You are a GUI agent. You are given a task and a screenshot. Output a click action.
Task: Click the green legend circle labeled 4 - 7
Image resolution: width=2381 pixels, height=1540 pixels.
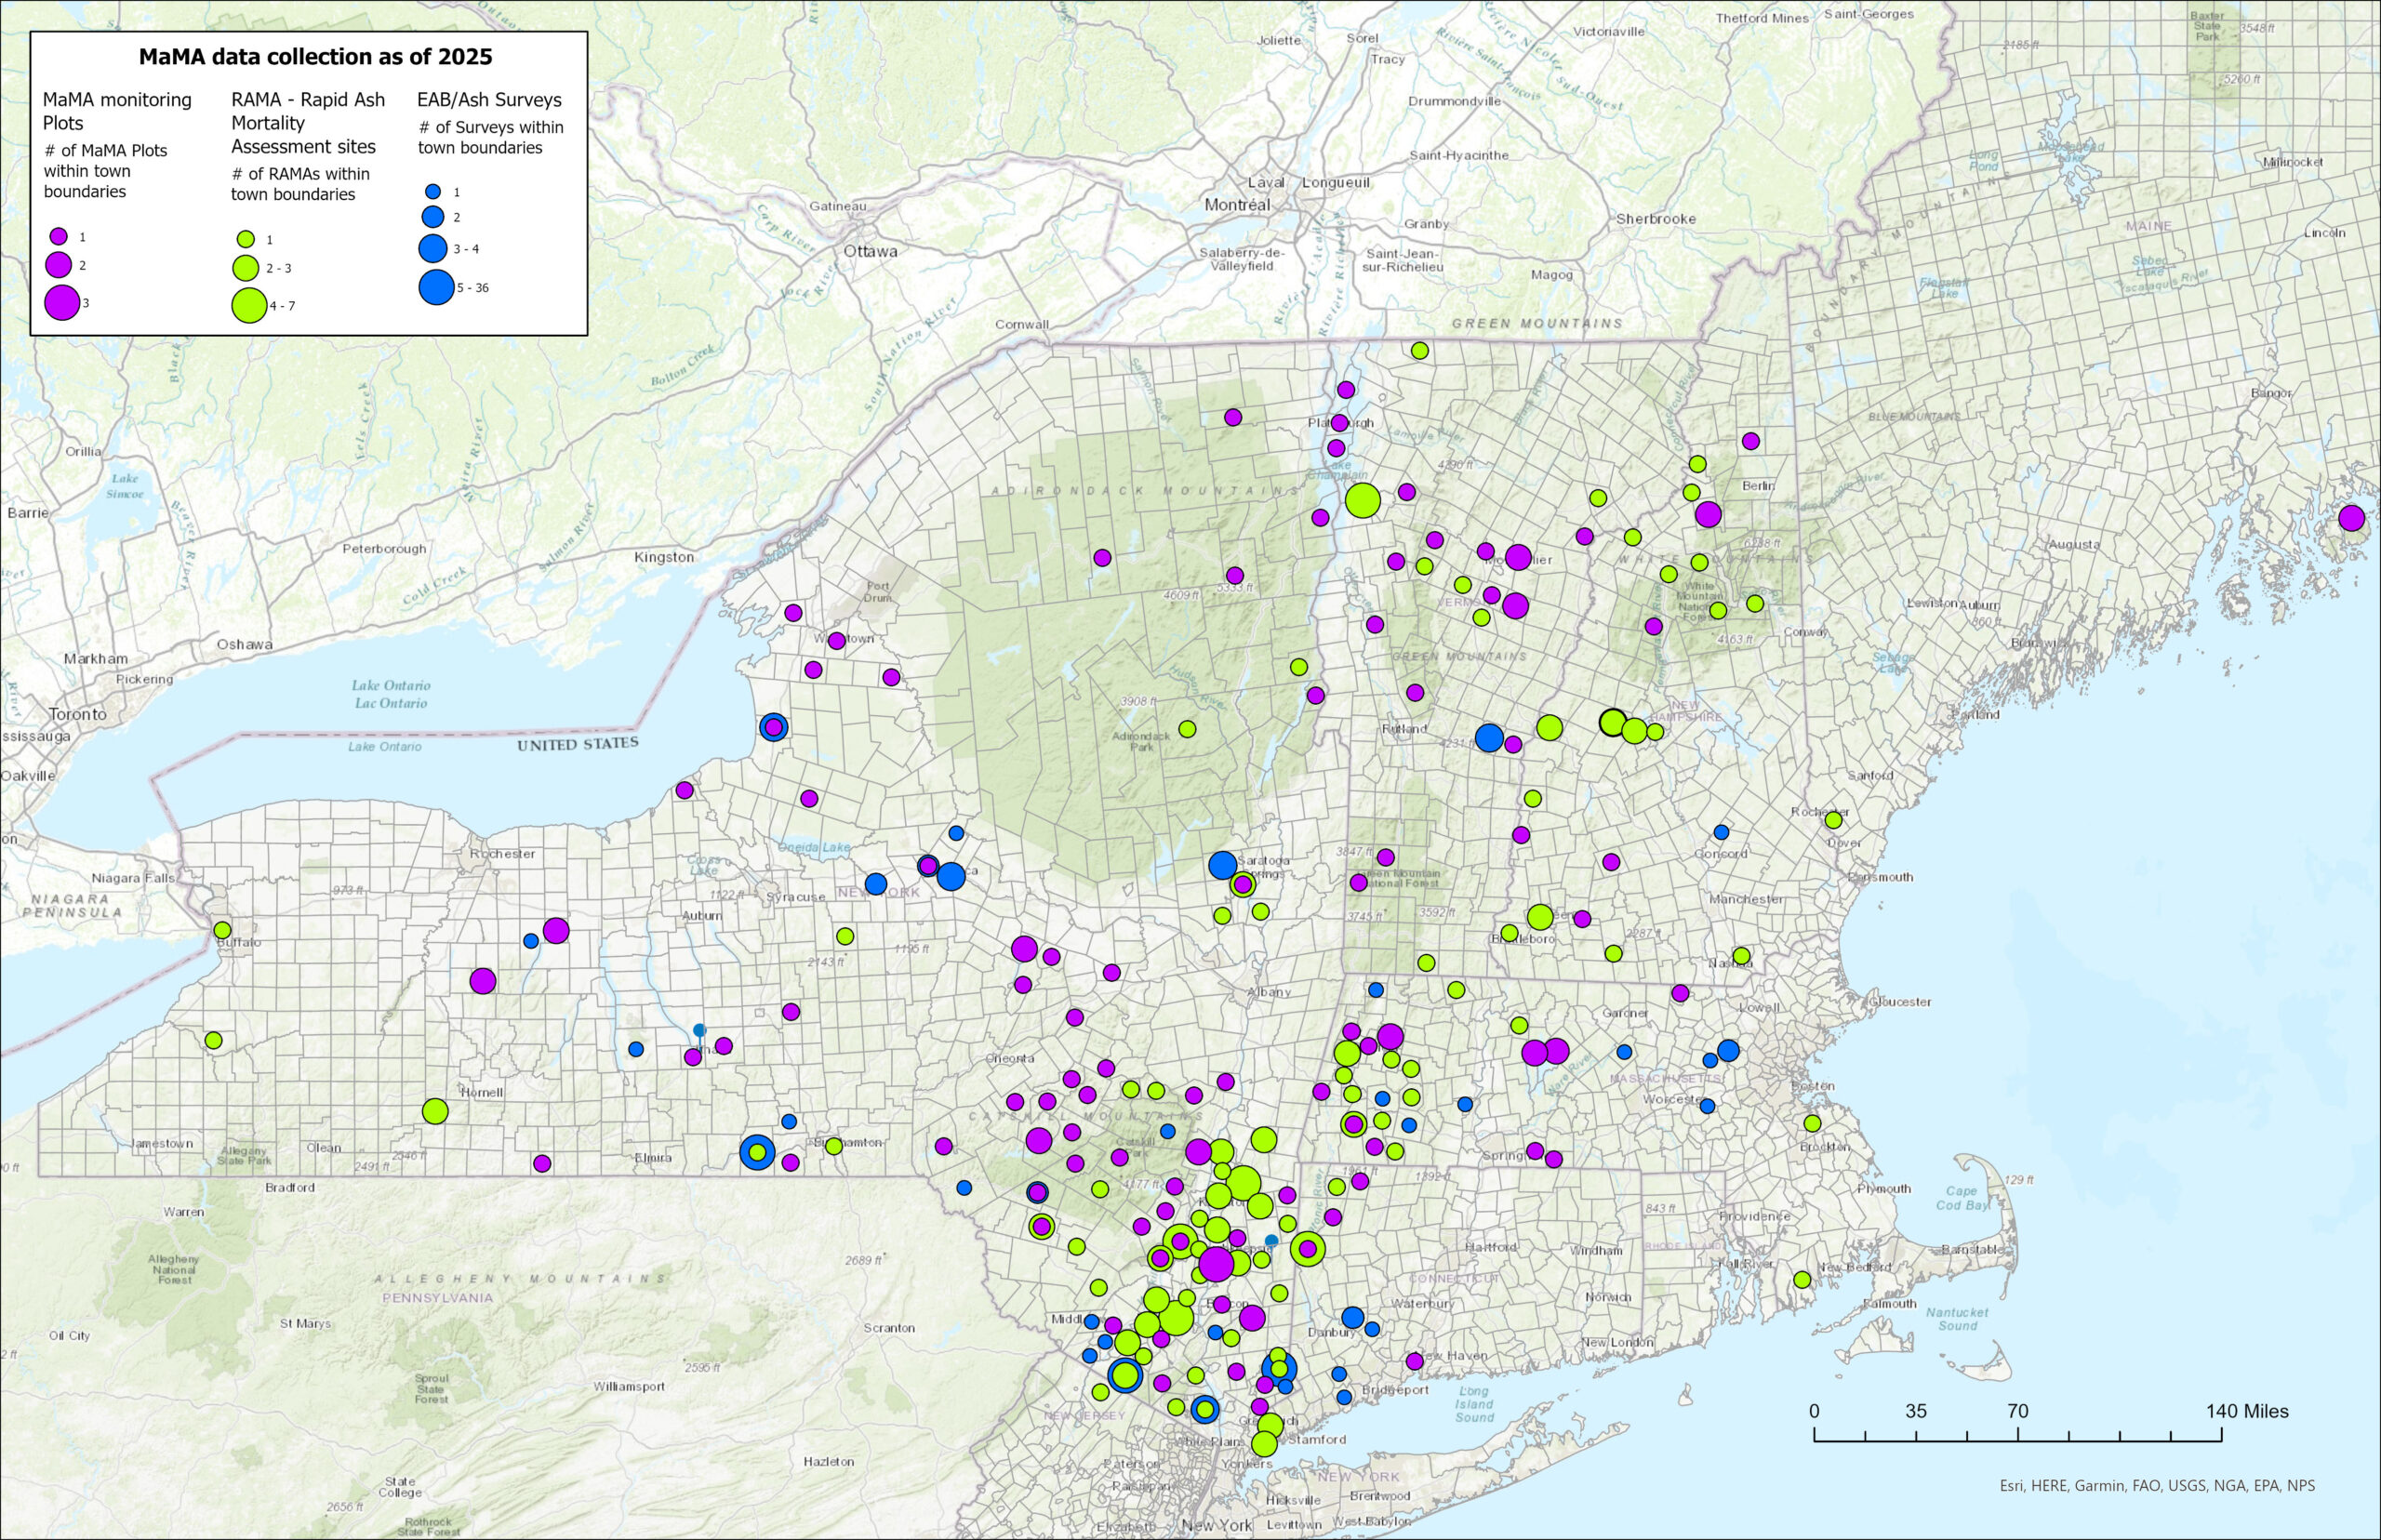(249, 306)
